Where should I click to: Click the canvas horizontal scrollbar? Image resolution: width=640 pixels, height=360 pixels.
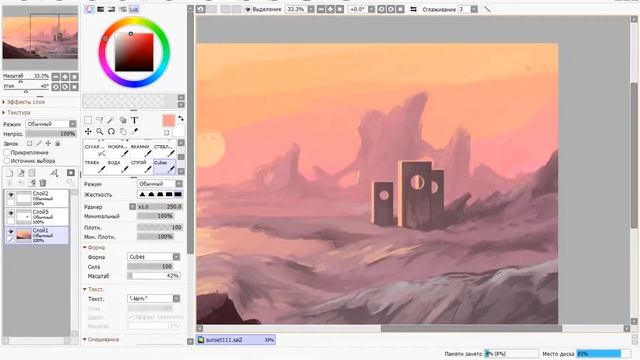[x=471, y=328]
